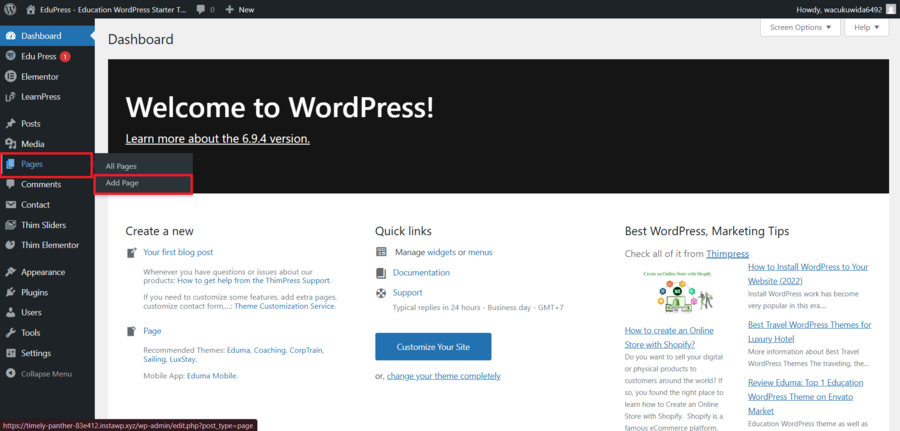Click the Posts pin icon in sidebar
Viewport: 900px width, 431px height.
(x=10, y=124)
